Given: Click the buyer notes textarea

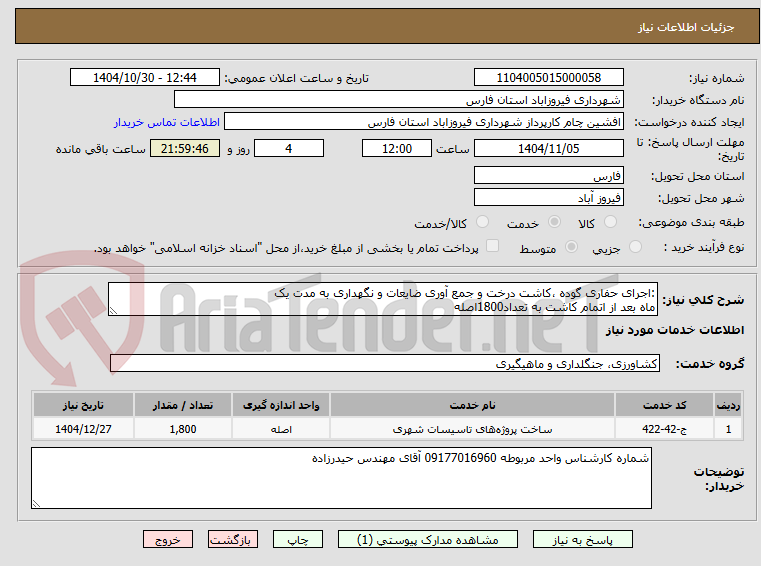Looking at the screenshot, I should 341,478.
